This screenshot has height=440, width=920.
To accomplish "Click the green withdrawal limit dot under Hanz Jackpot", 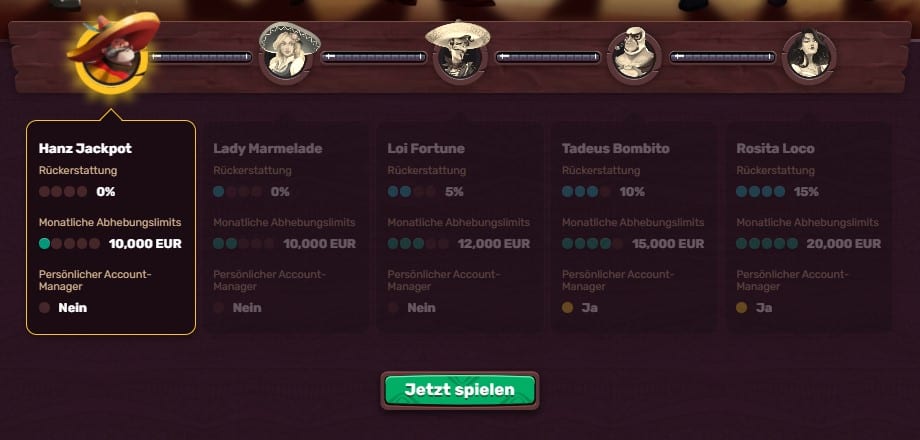I will [x=45, y=243].
